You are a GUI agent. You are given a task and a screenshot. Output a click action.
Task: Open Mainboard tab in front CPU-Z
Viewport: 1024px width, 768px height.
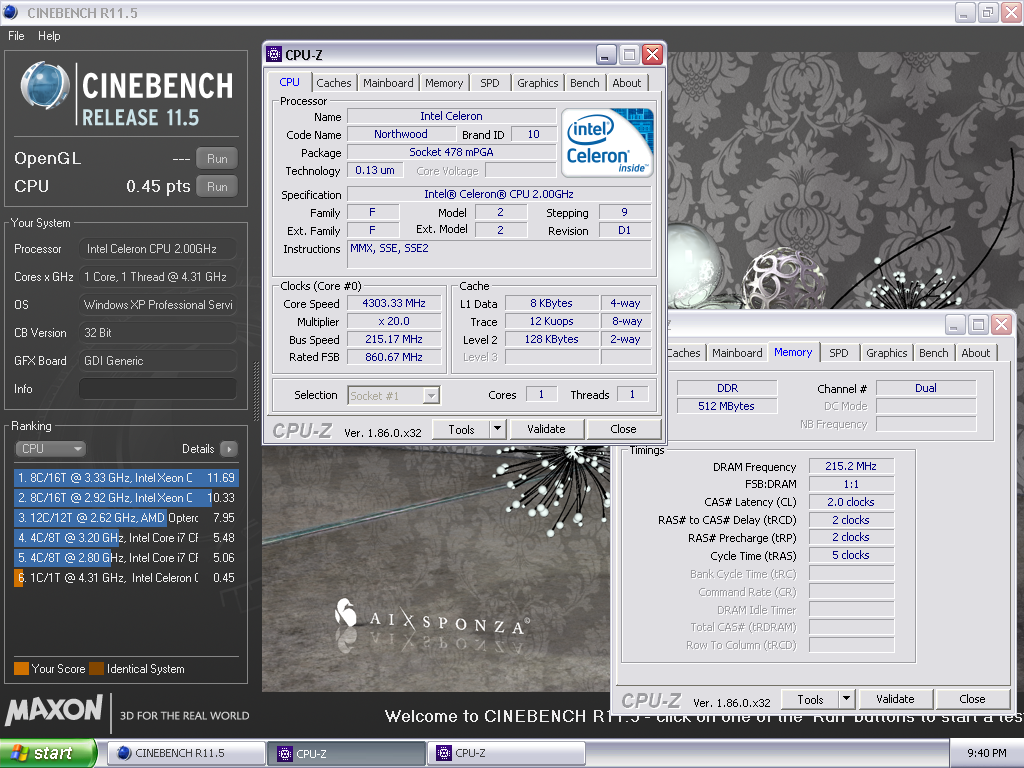(388, 83)
